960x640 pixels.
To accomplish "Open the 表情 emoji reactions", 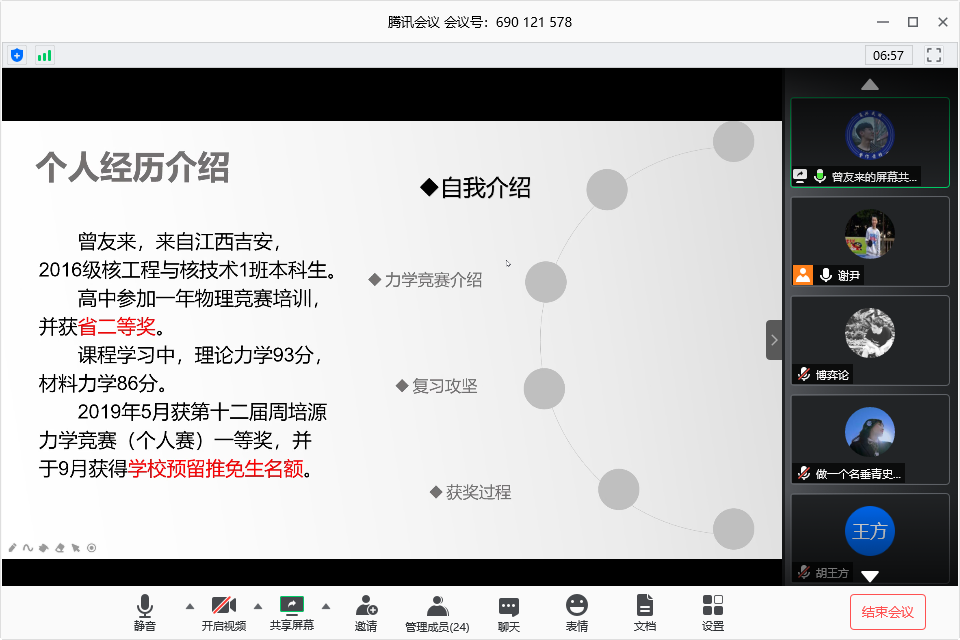I will [577, 612].
